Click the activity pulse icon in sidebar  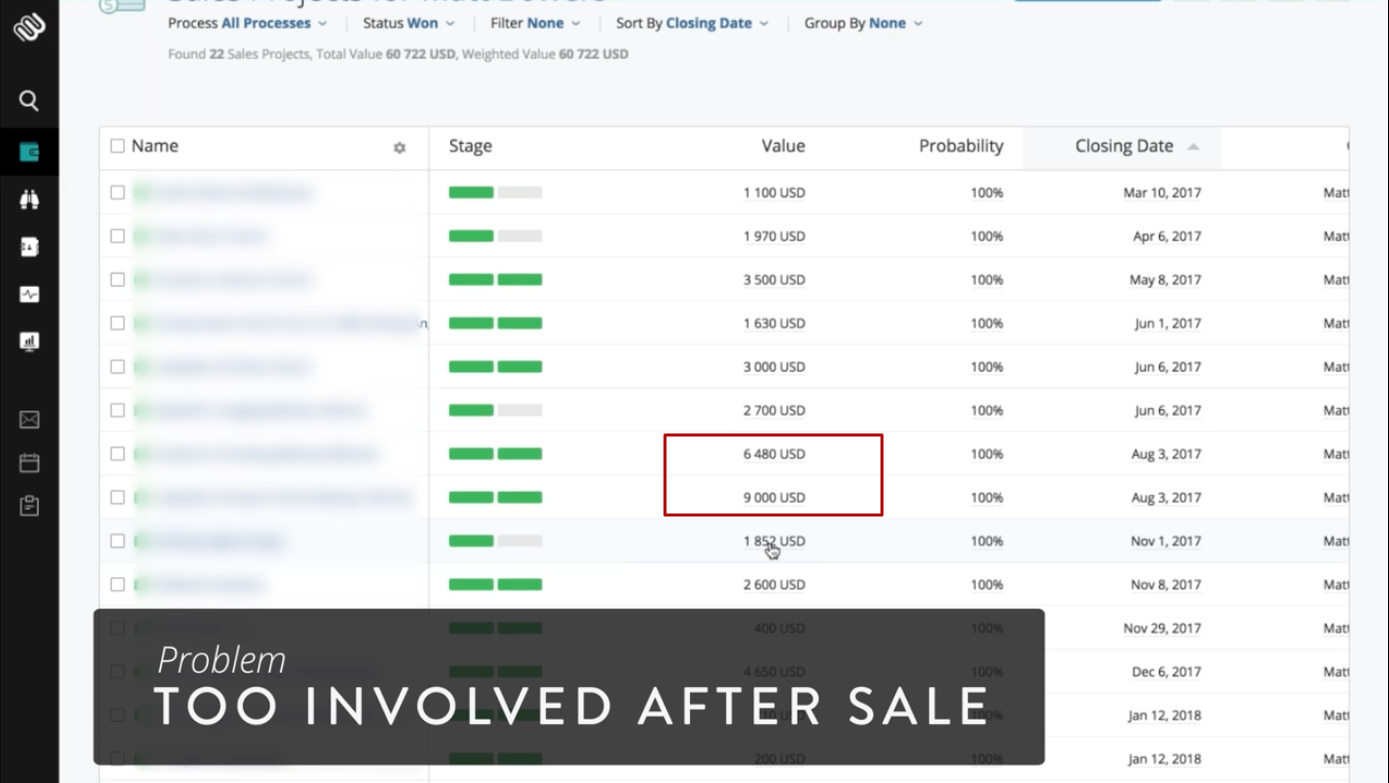point(29,294)
